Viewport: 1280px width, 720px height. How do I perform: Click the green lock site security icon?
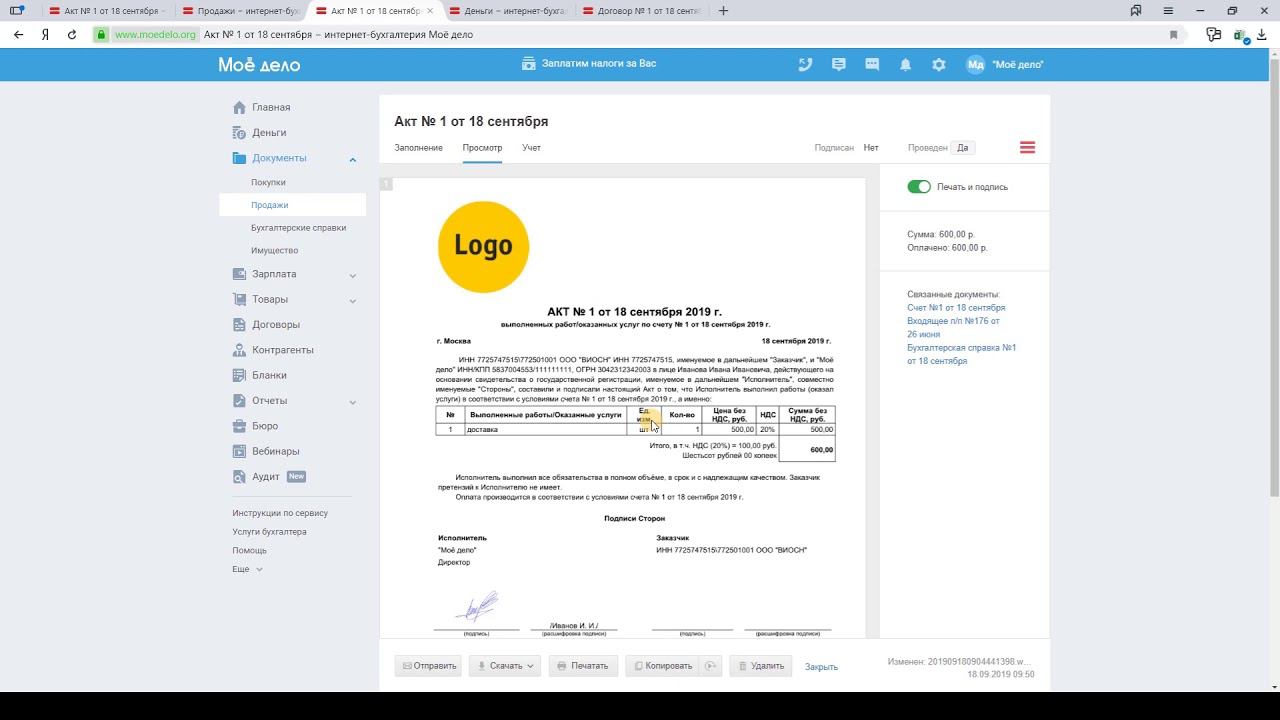pyautogui.click(x=100, y=34)
